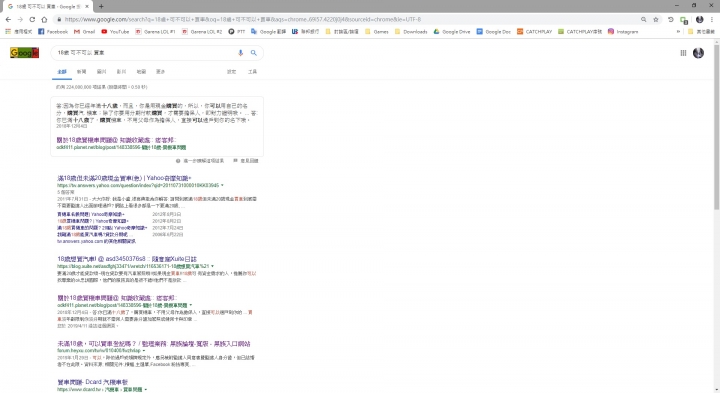Open the Games bookmark folder
The height and width of the screenshot is (393, 720).
pos(377,32)
